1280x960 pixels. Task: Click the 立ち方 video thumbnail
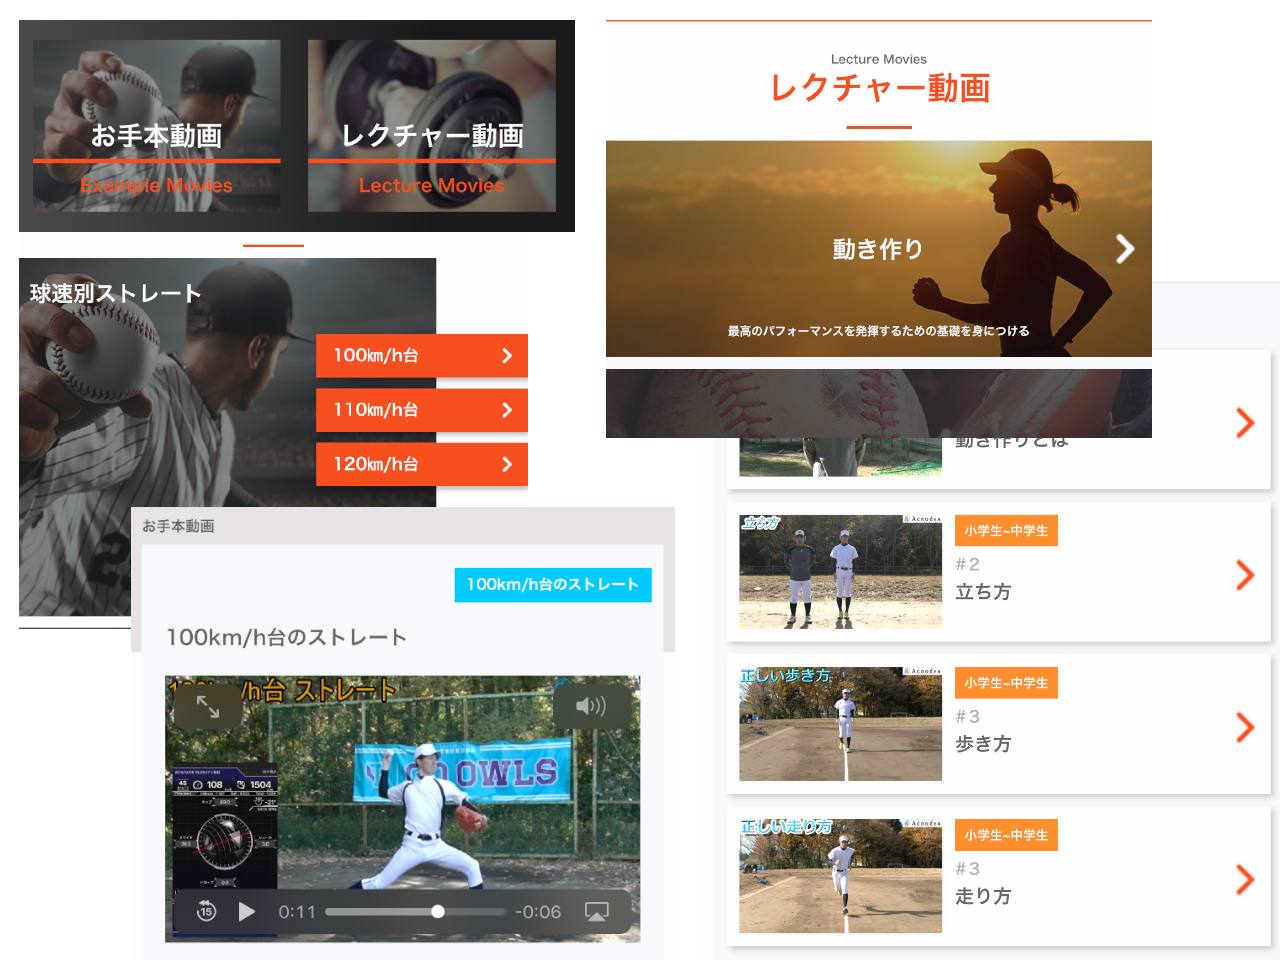pos(840,572)
